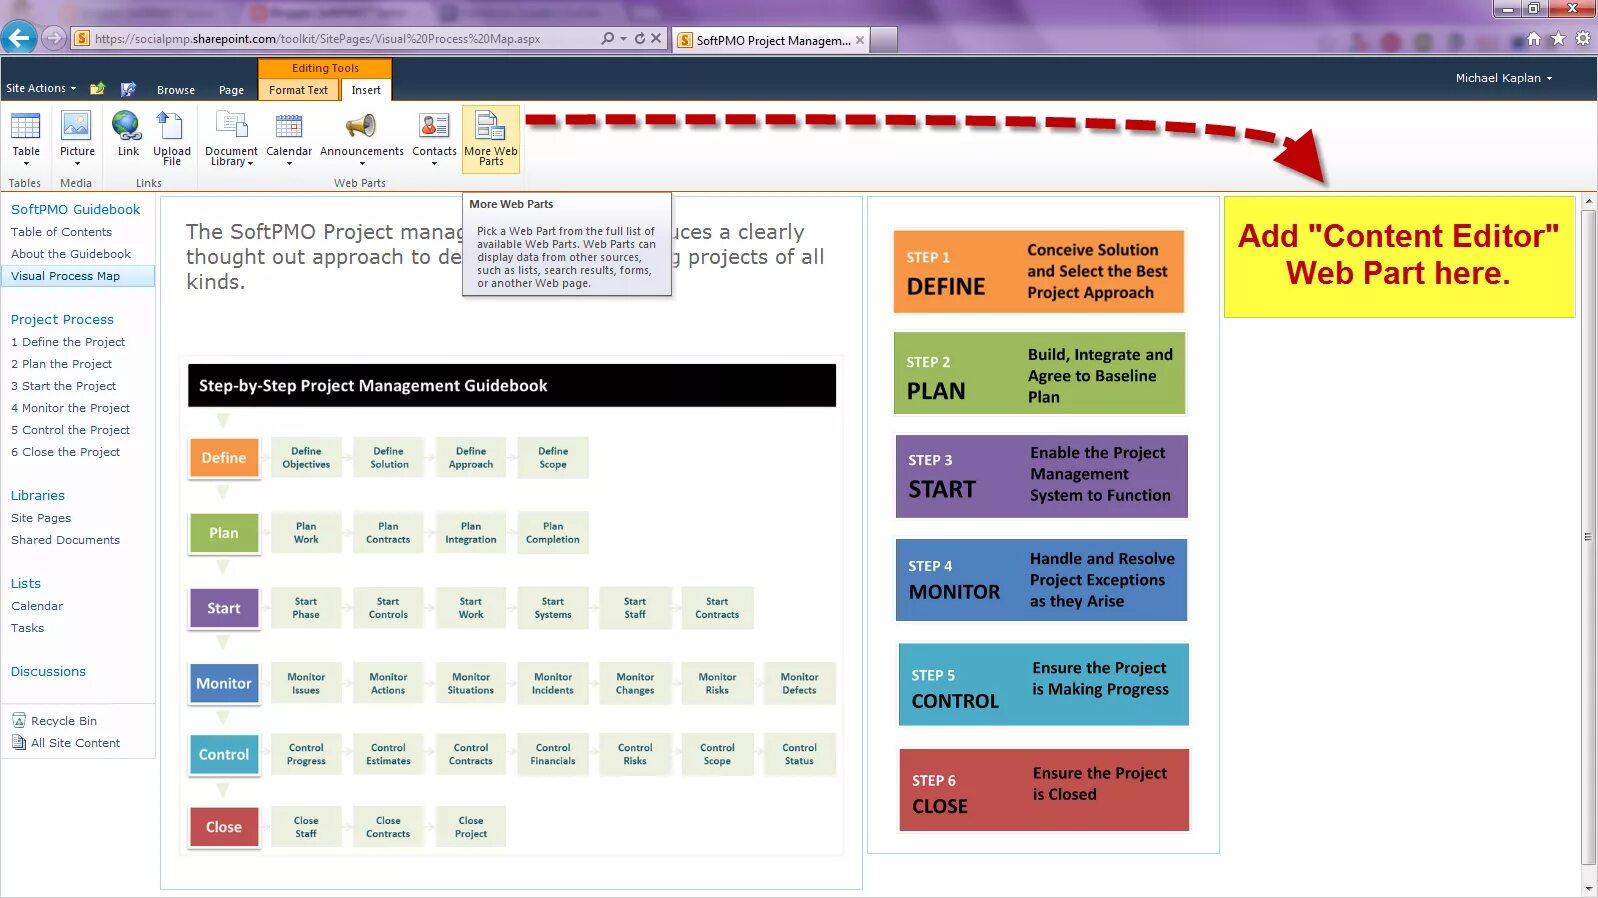Click the browser Back arrow button
Viewport: 1598px width, 898px height.
[x=18, y=38]
